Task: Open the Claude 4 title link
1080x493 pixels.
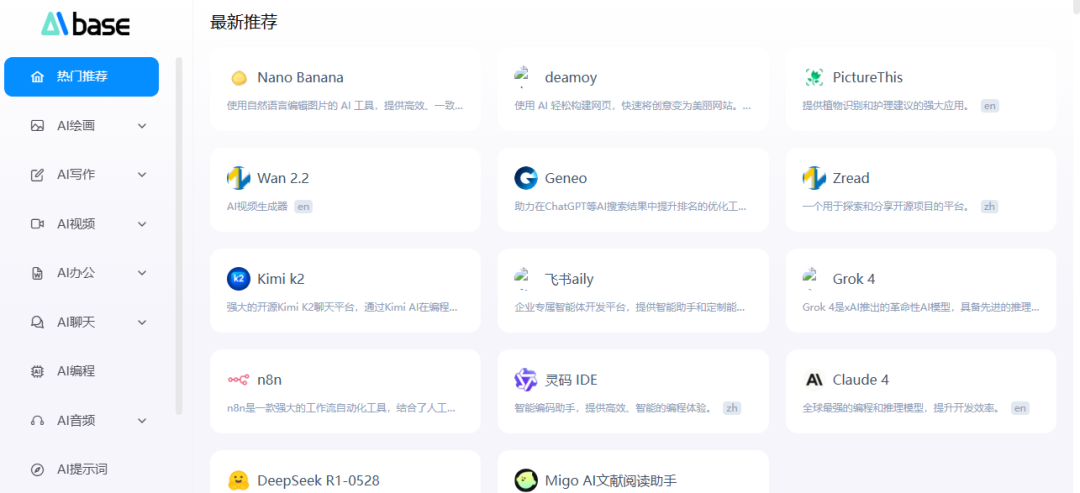Action: click(860, 380)
